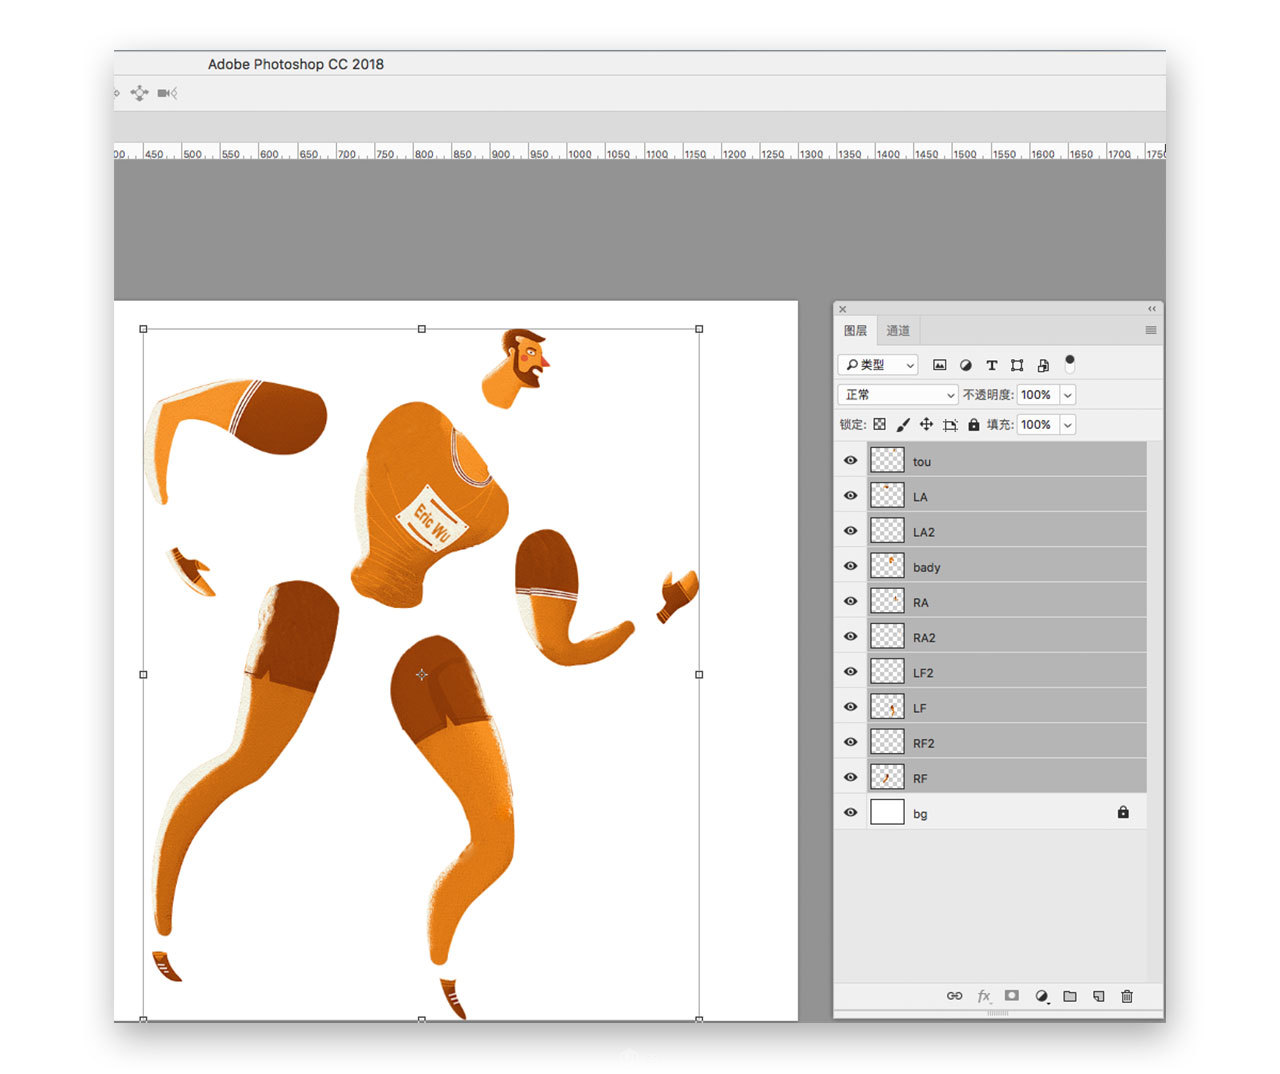Lock transparent pixels of selected layers
Viewport: 1280px width, 1074px height.
[880, 425]
